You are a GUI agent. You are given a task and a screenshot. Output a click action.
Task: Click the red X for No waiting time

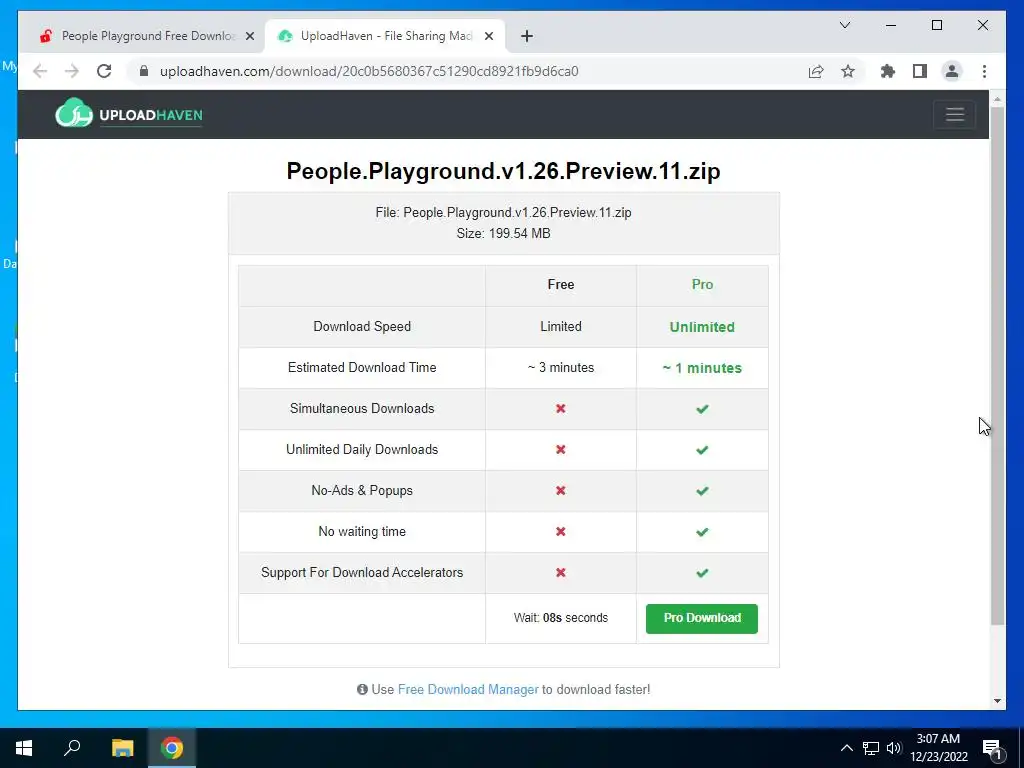560,532
